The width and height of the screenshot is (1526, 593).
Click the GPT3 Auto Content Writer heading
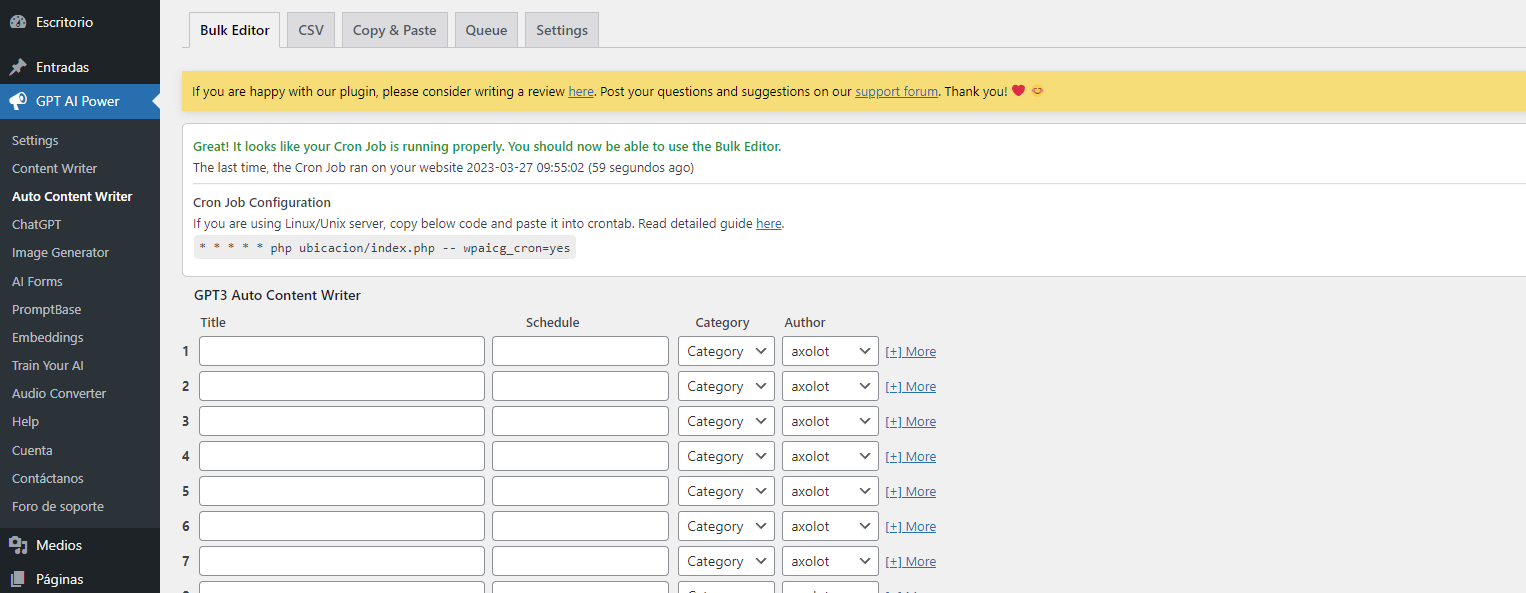coord(277,295)
